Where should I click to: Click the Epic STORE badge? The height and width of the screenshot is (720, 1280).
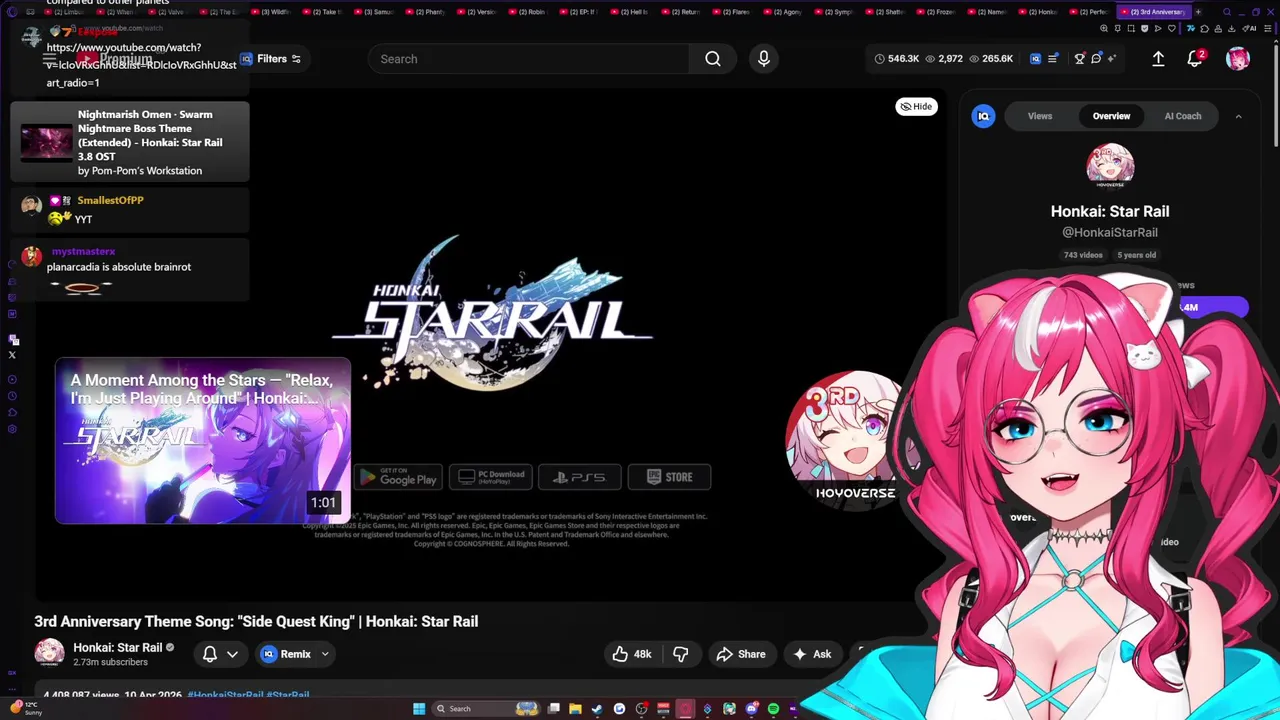point(669,477)
